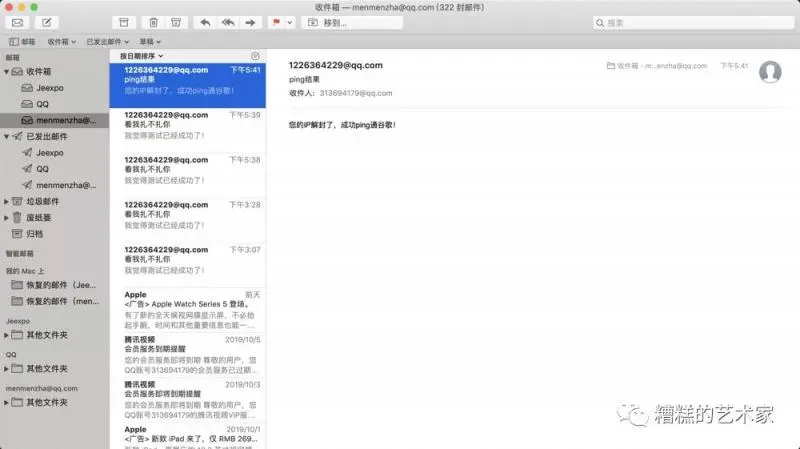800x449 pixels.
Task: Expand 其他文件夹 under QQ
Action: (x=6, y=369)
